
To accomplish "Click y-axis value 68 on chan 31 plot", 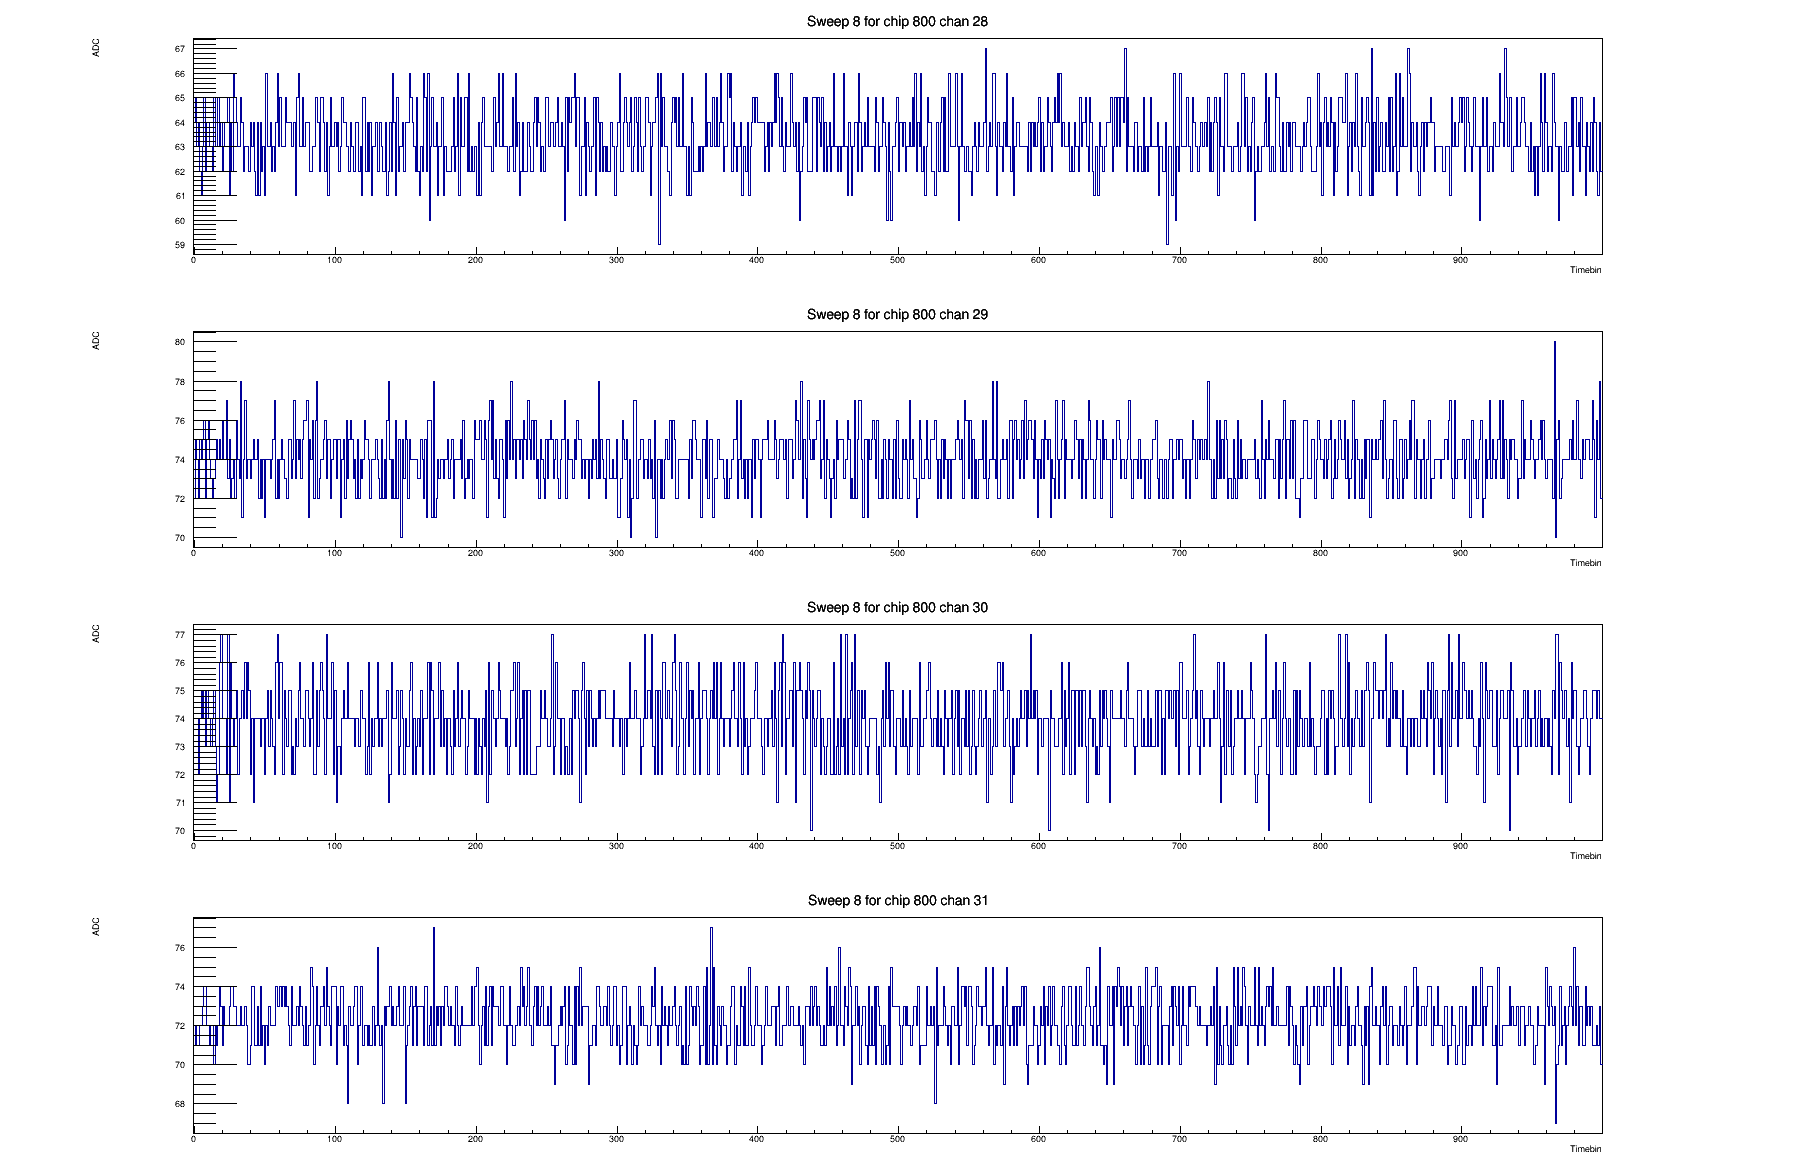I will (x=180, y=1104).
